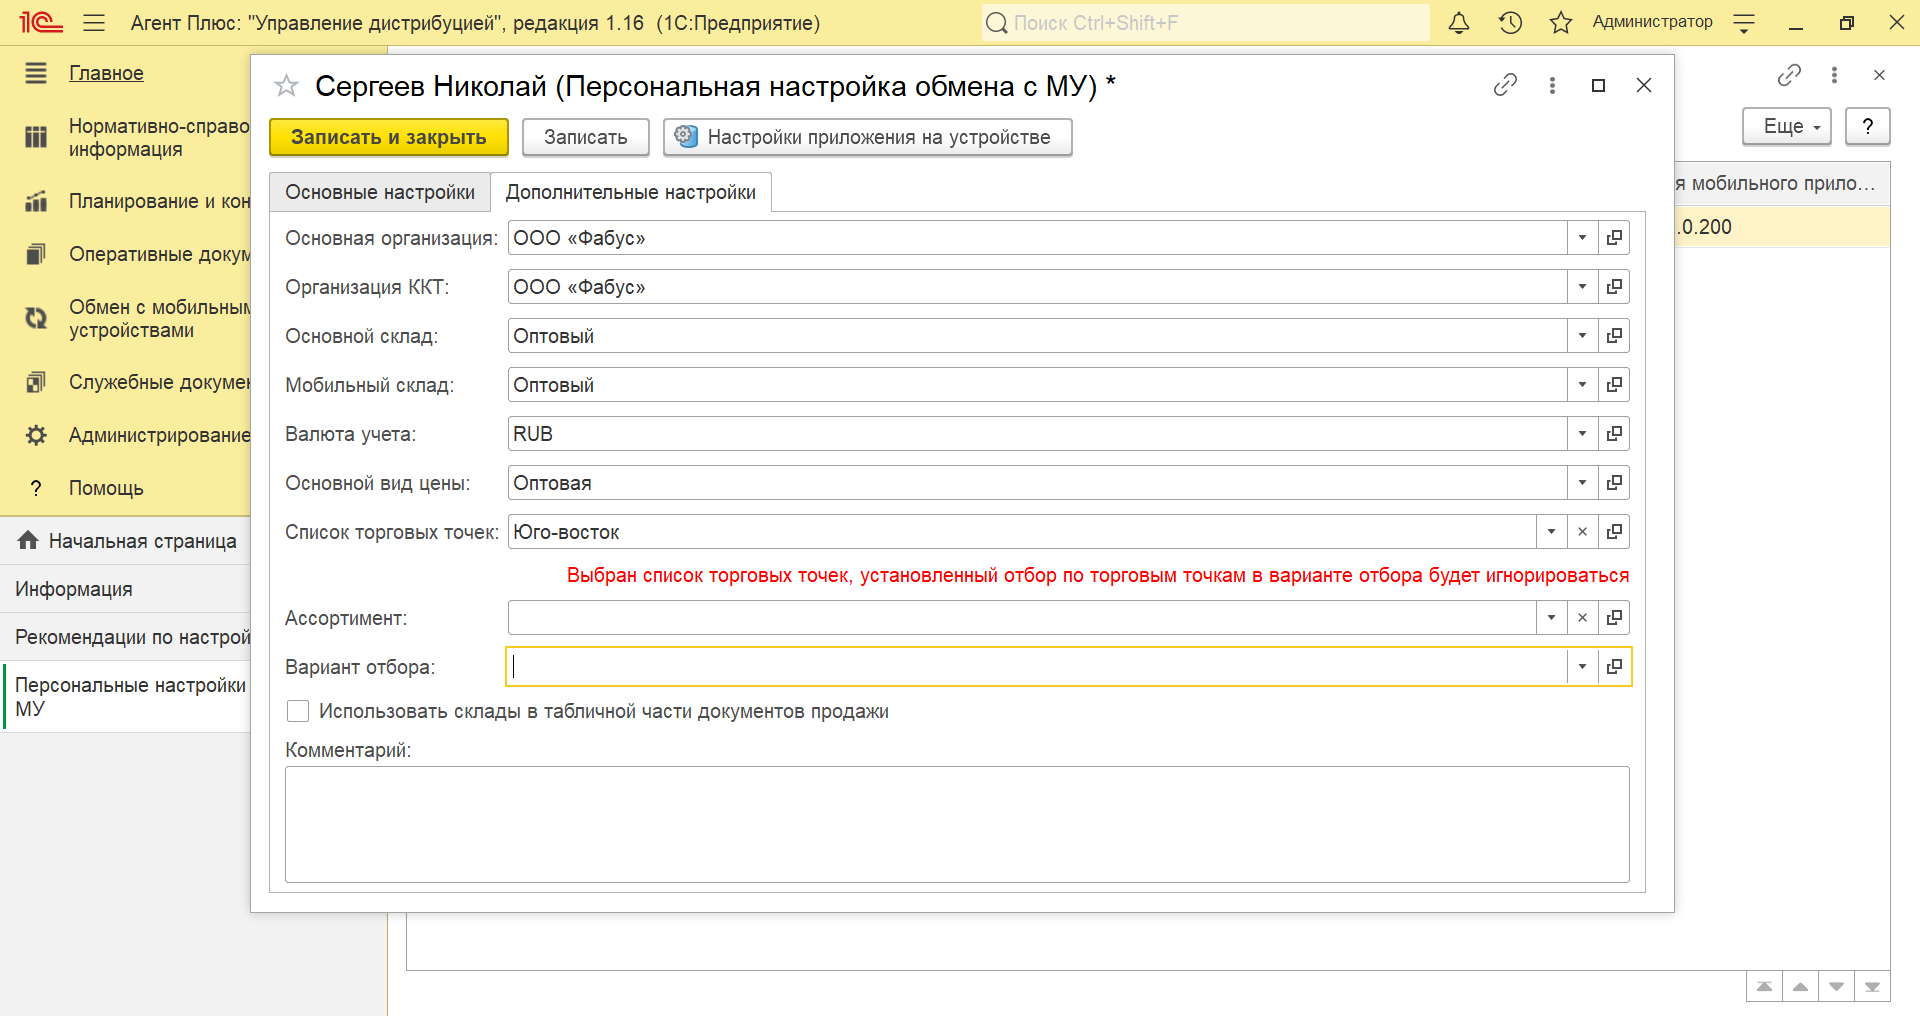Open Основная организация value in new form

[x=1614, y=238]
